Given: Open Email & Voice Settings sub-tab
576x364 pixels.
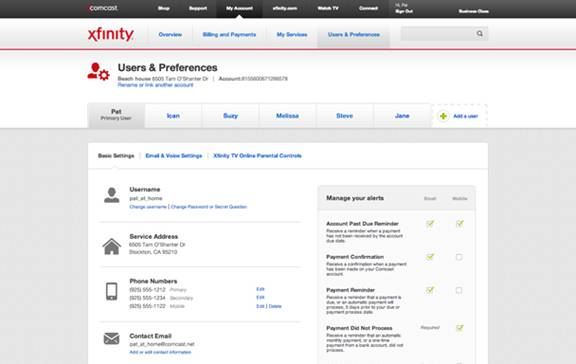Looking at the screenshot, I should click(x=174, y=156).
